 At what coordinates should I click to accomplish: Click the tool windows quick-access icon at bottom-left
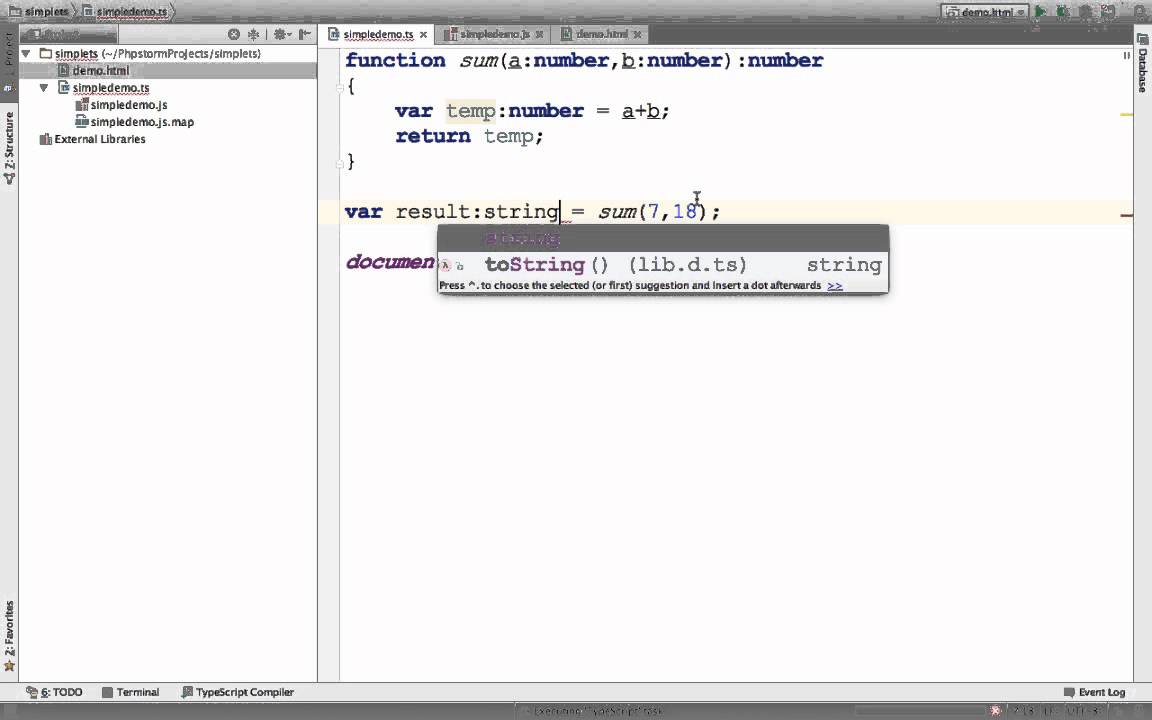[9, 711]
